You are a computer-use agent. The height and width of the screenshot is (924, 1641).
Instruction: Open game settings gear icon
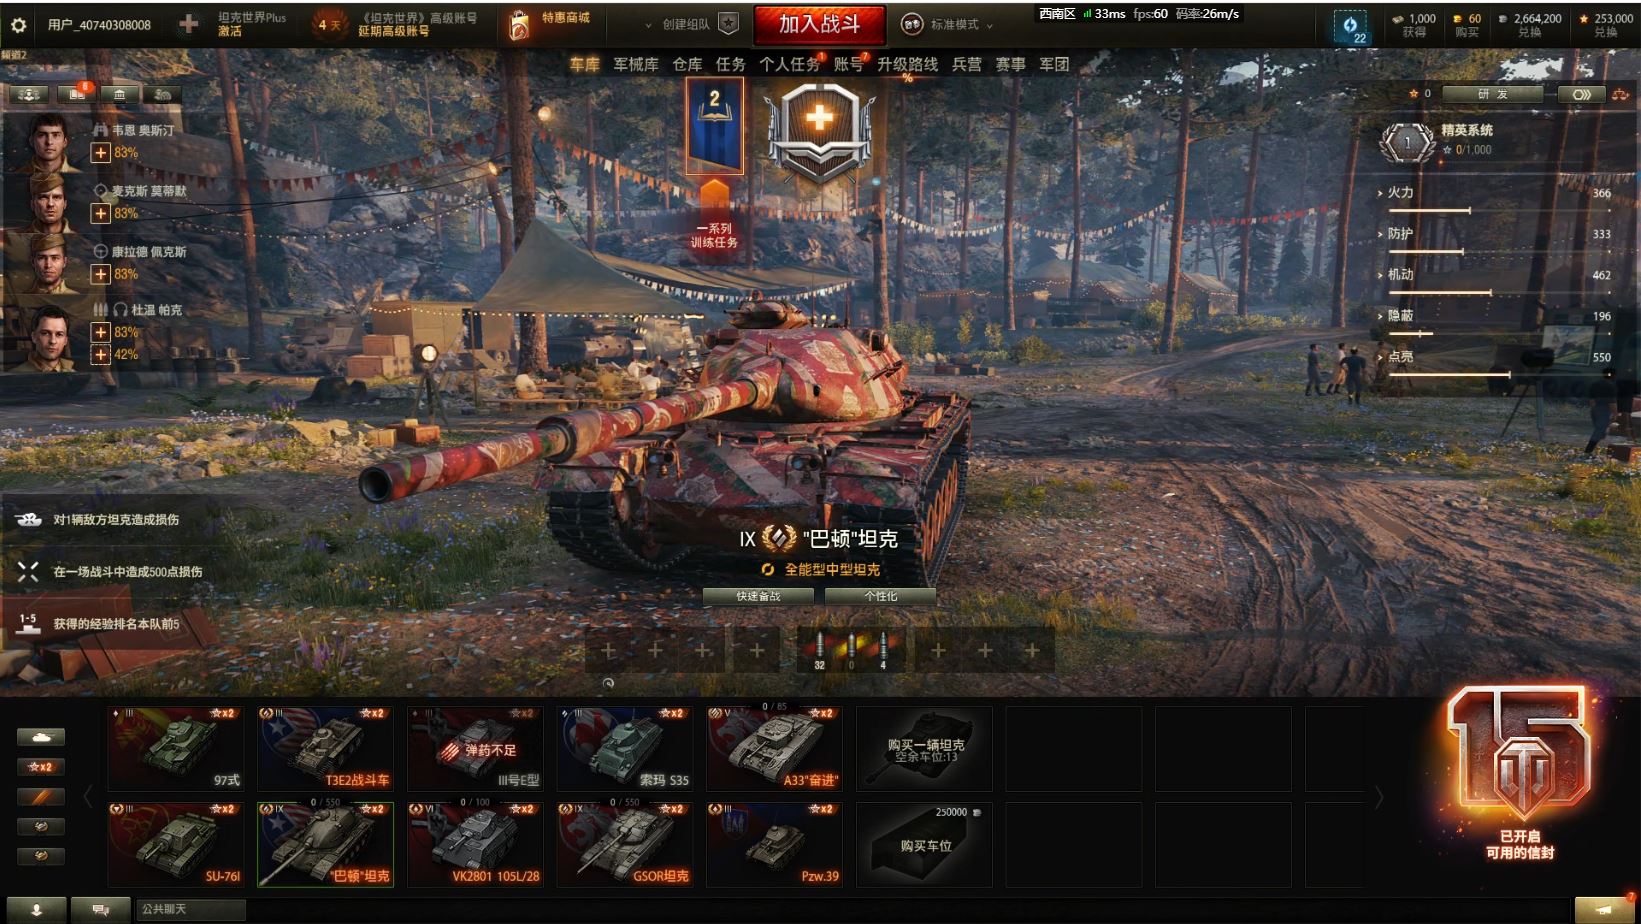pos(18,24)
